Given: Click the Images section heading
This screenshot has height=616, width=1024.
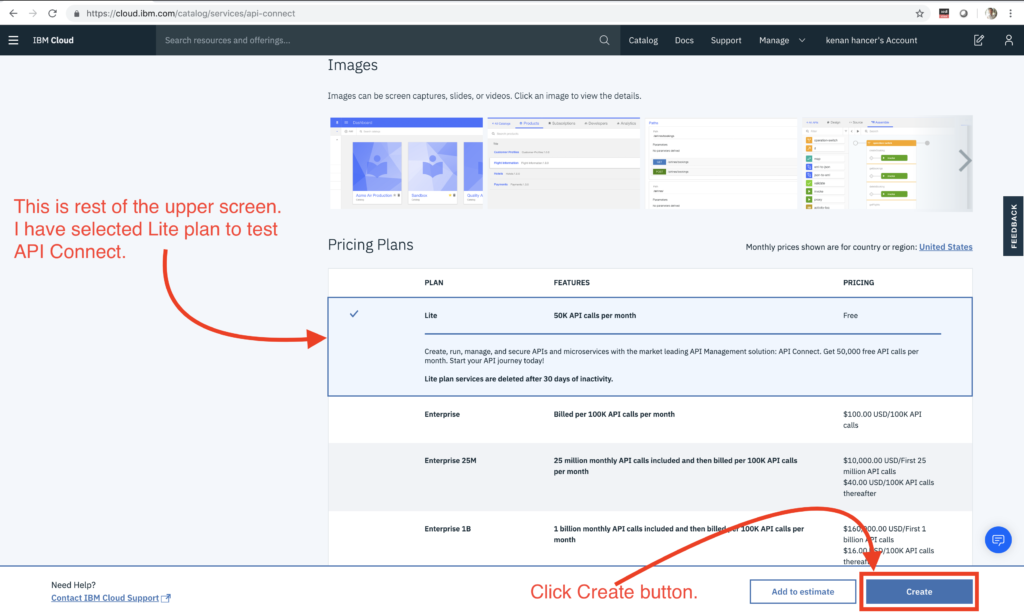Looking at the screenshot, I should 353,65.
